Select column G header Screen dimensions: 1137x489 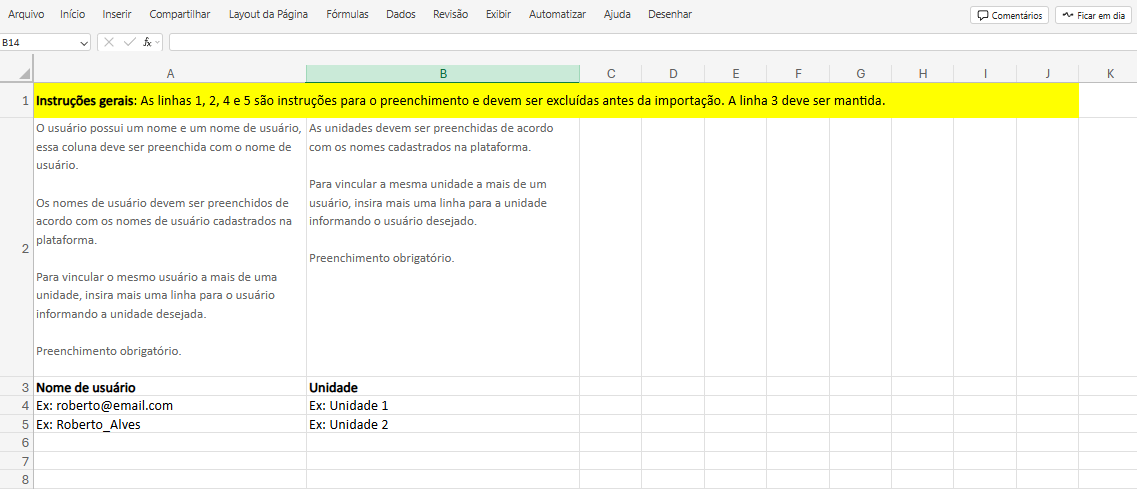(860, 73)
